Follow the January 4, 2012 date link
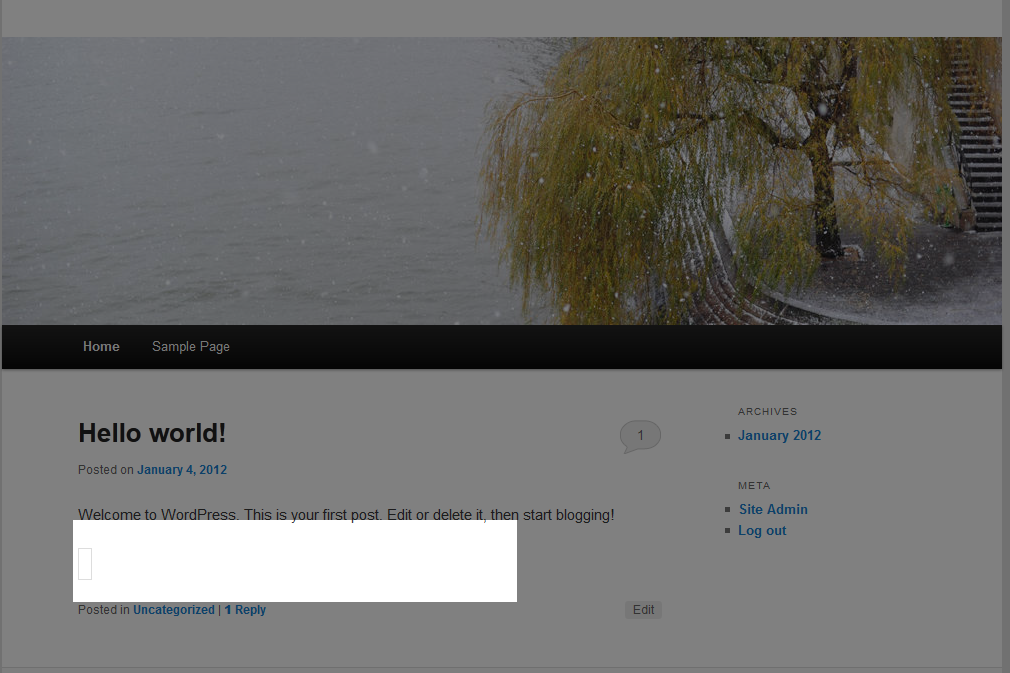Viewport: 1010px width, 673px height. click(x=182, y=470)
